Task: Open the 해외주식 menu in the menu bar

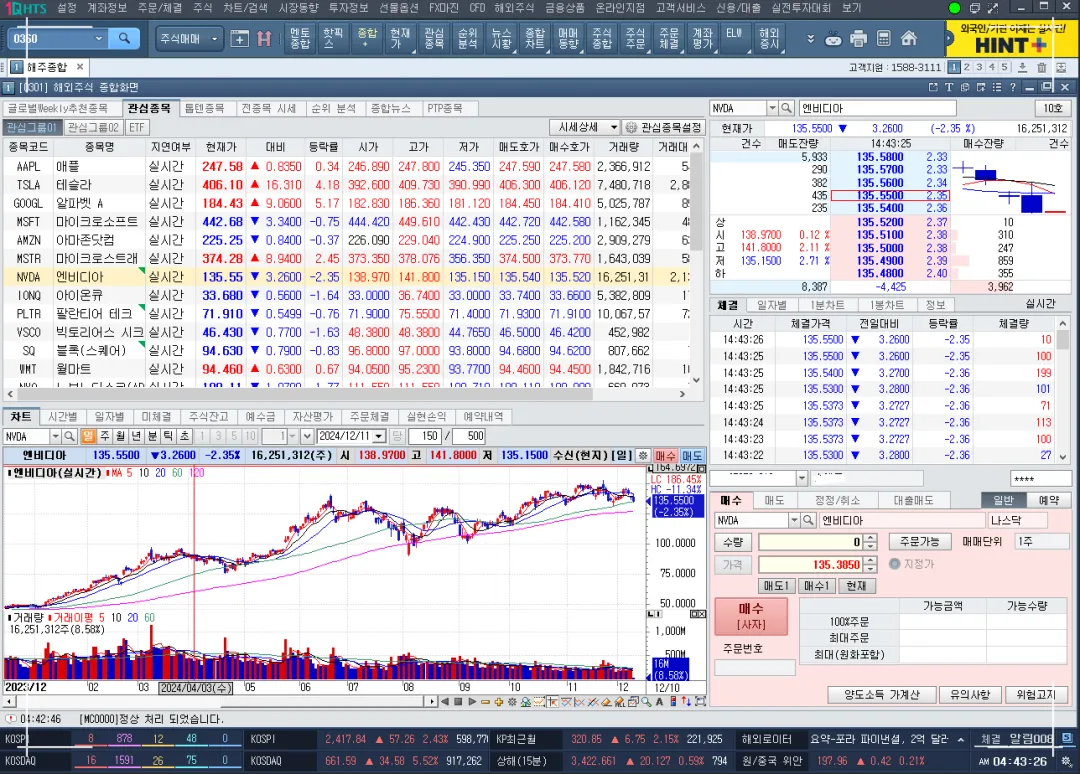Action: [x=514, y=8]
